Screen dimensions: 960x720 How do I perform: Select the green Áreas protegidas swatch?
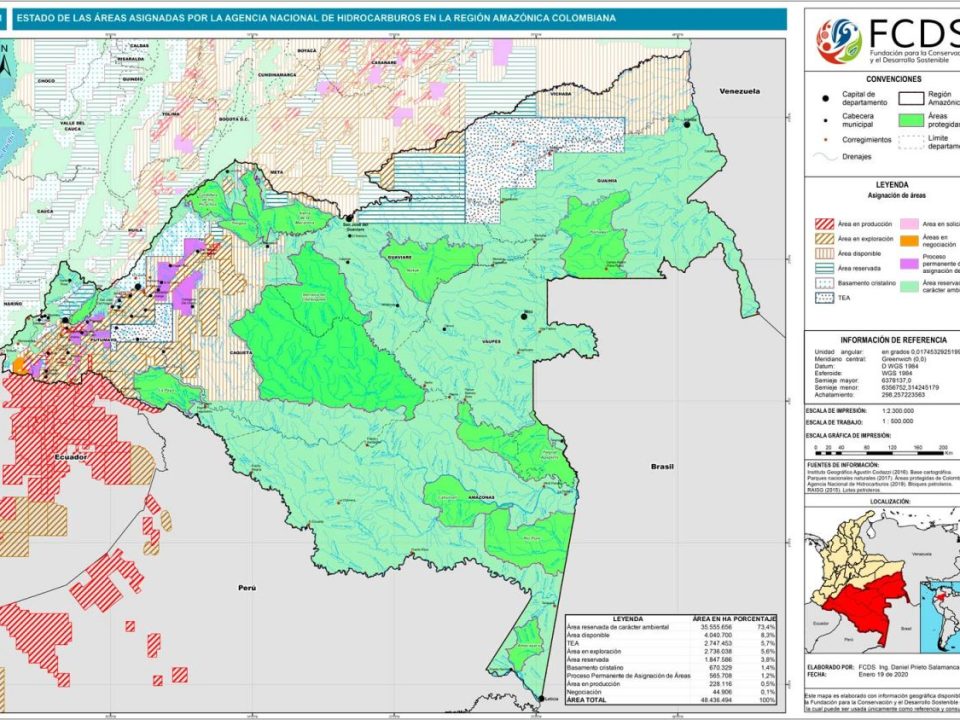click(x=913, y=120)
